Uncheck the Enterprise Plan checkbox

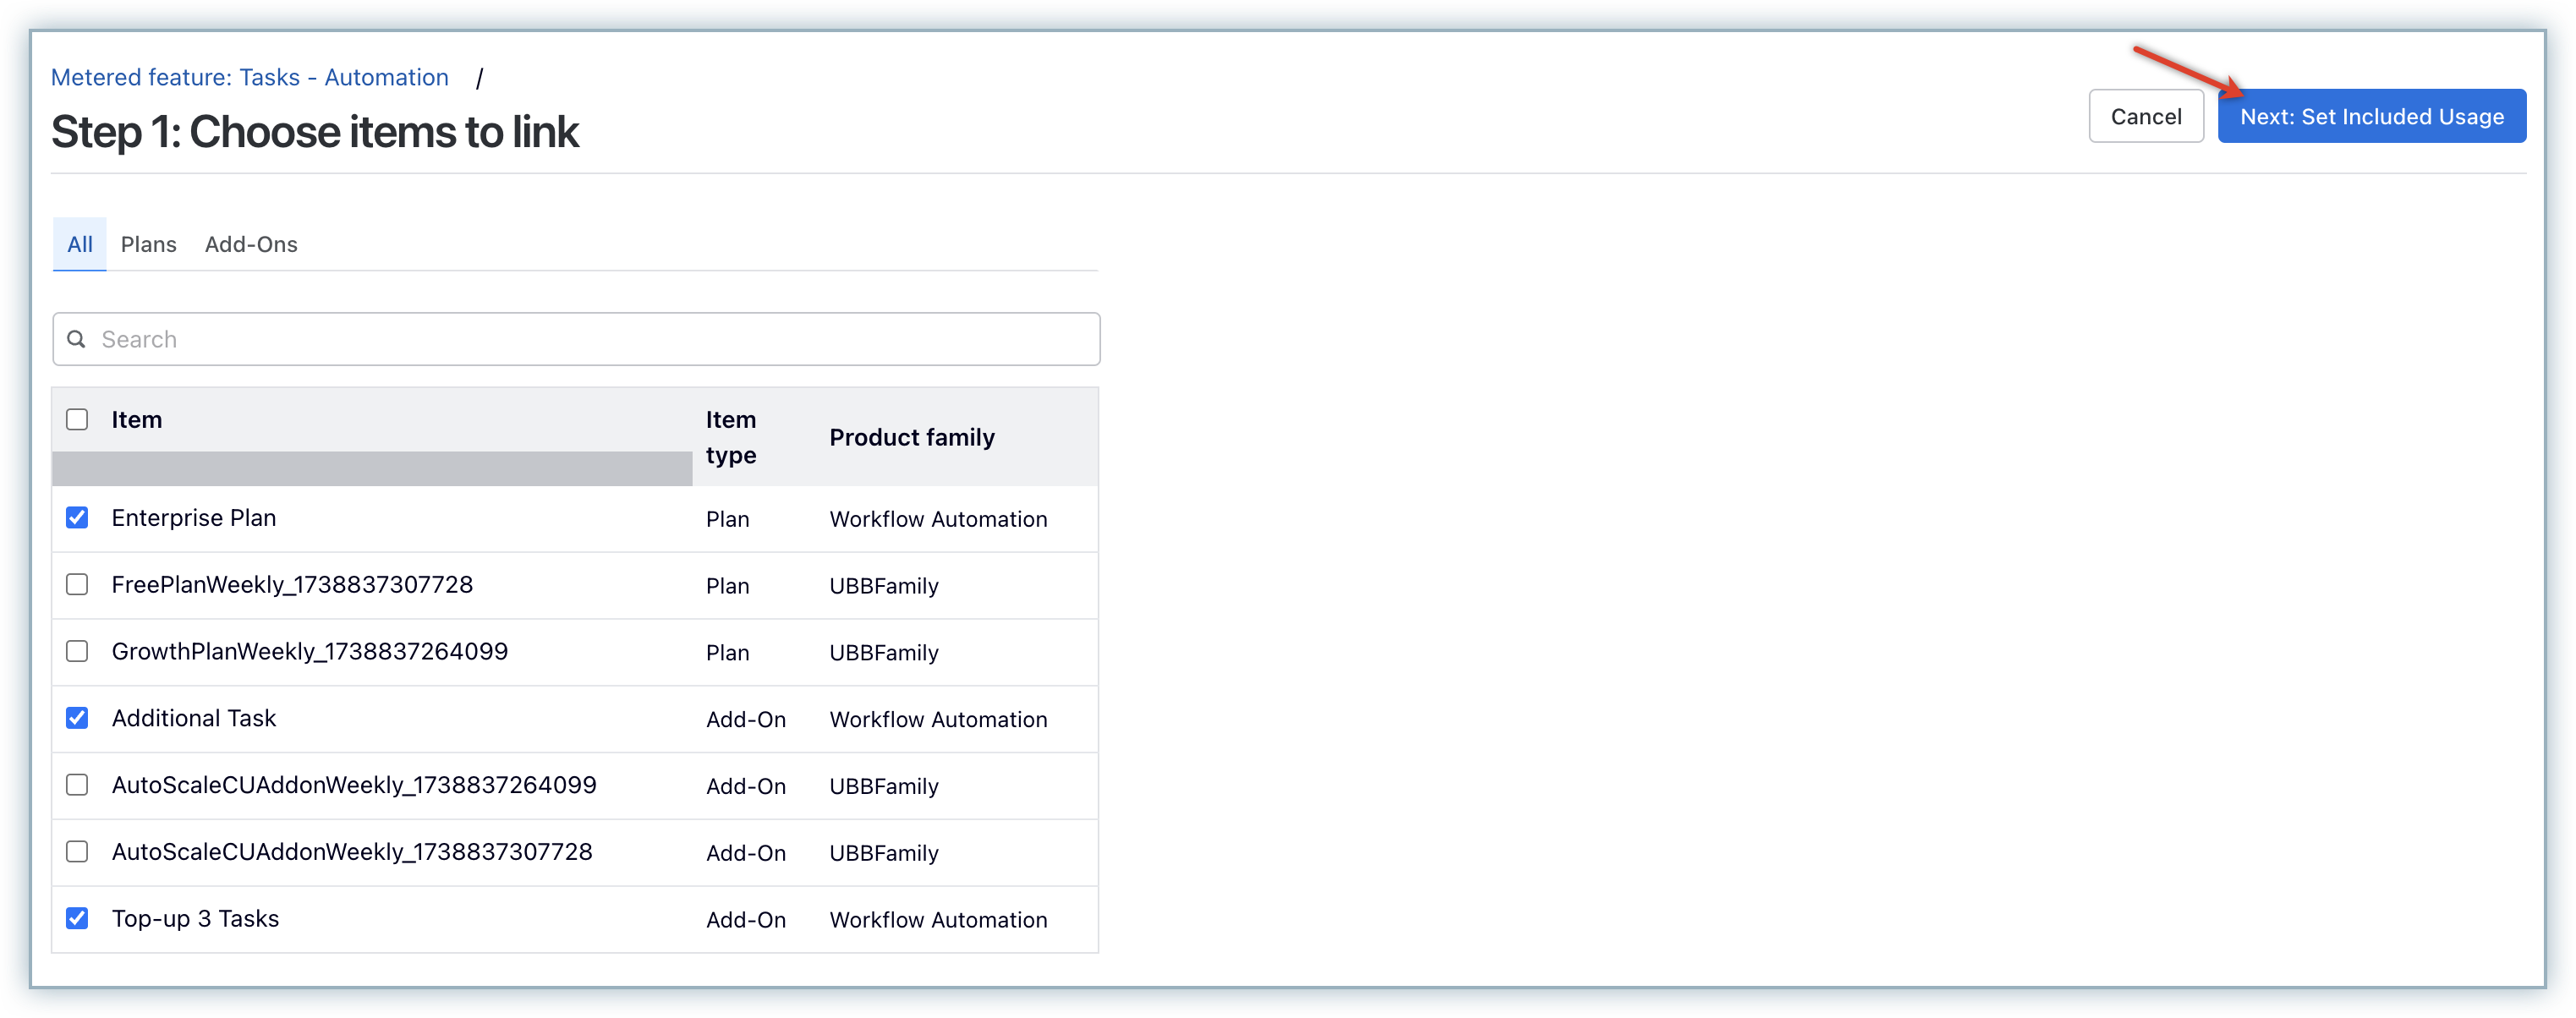coord(77,518)
